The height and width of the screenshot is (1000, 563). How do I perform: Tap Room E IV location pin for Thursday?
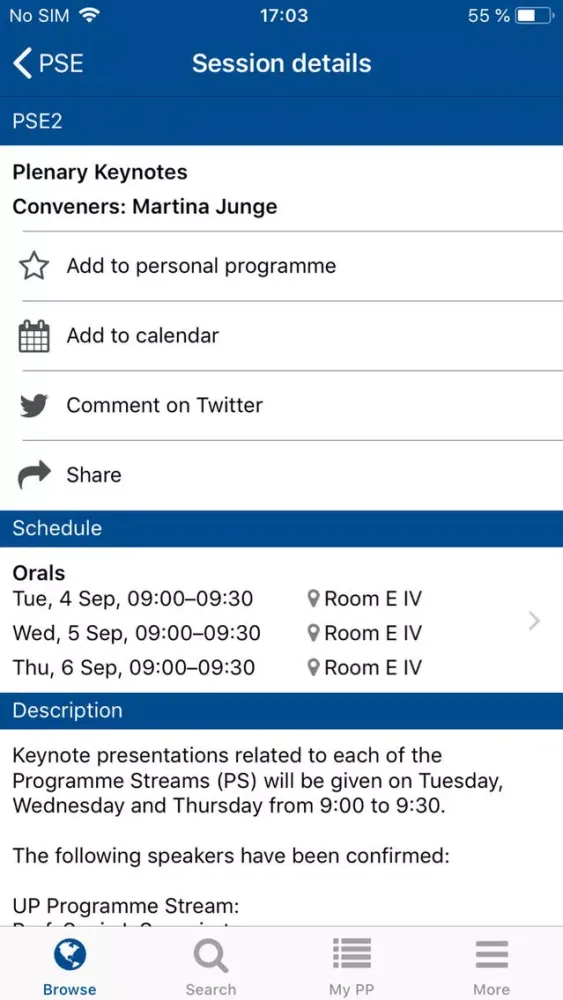pyautogui.click(x=313, y=668)
